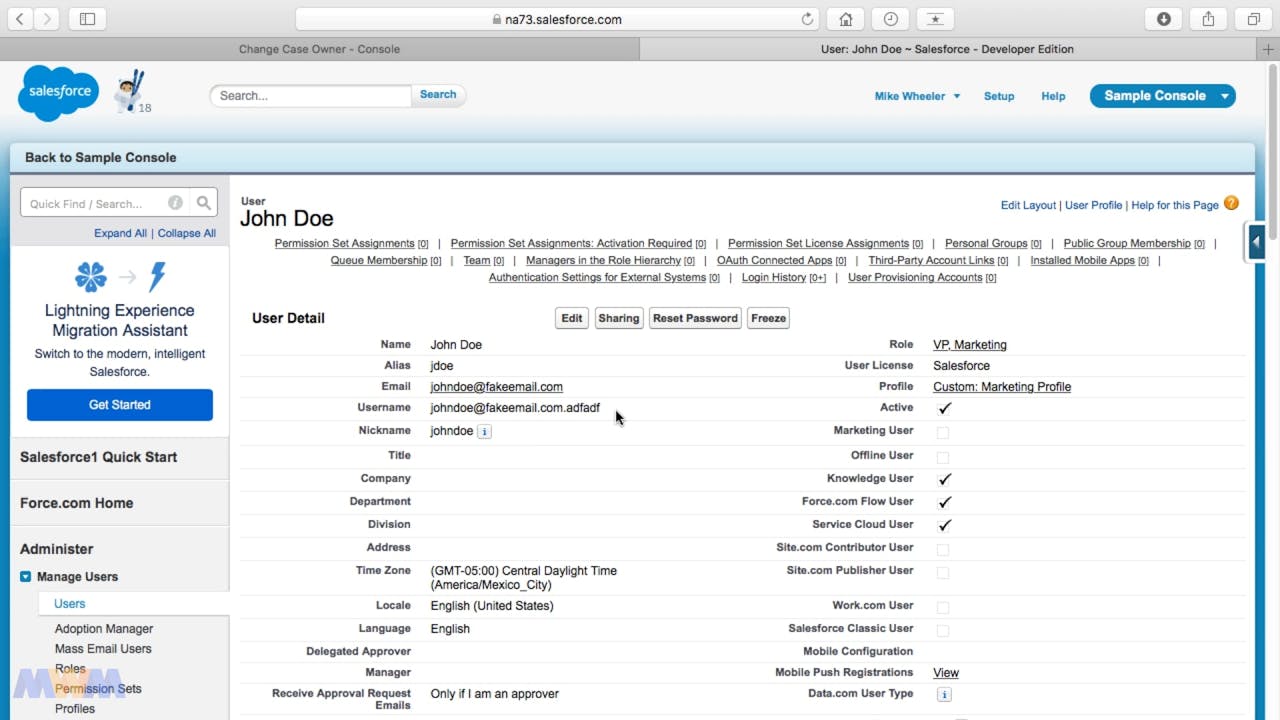Viewport: 1280px width, 720px height.
Task: Toggle the Site.com Contributor User checkbox
Action: [x=943, y=549]
